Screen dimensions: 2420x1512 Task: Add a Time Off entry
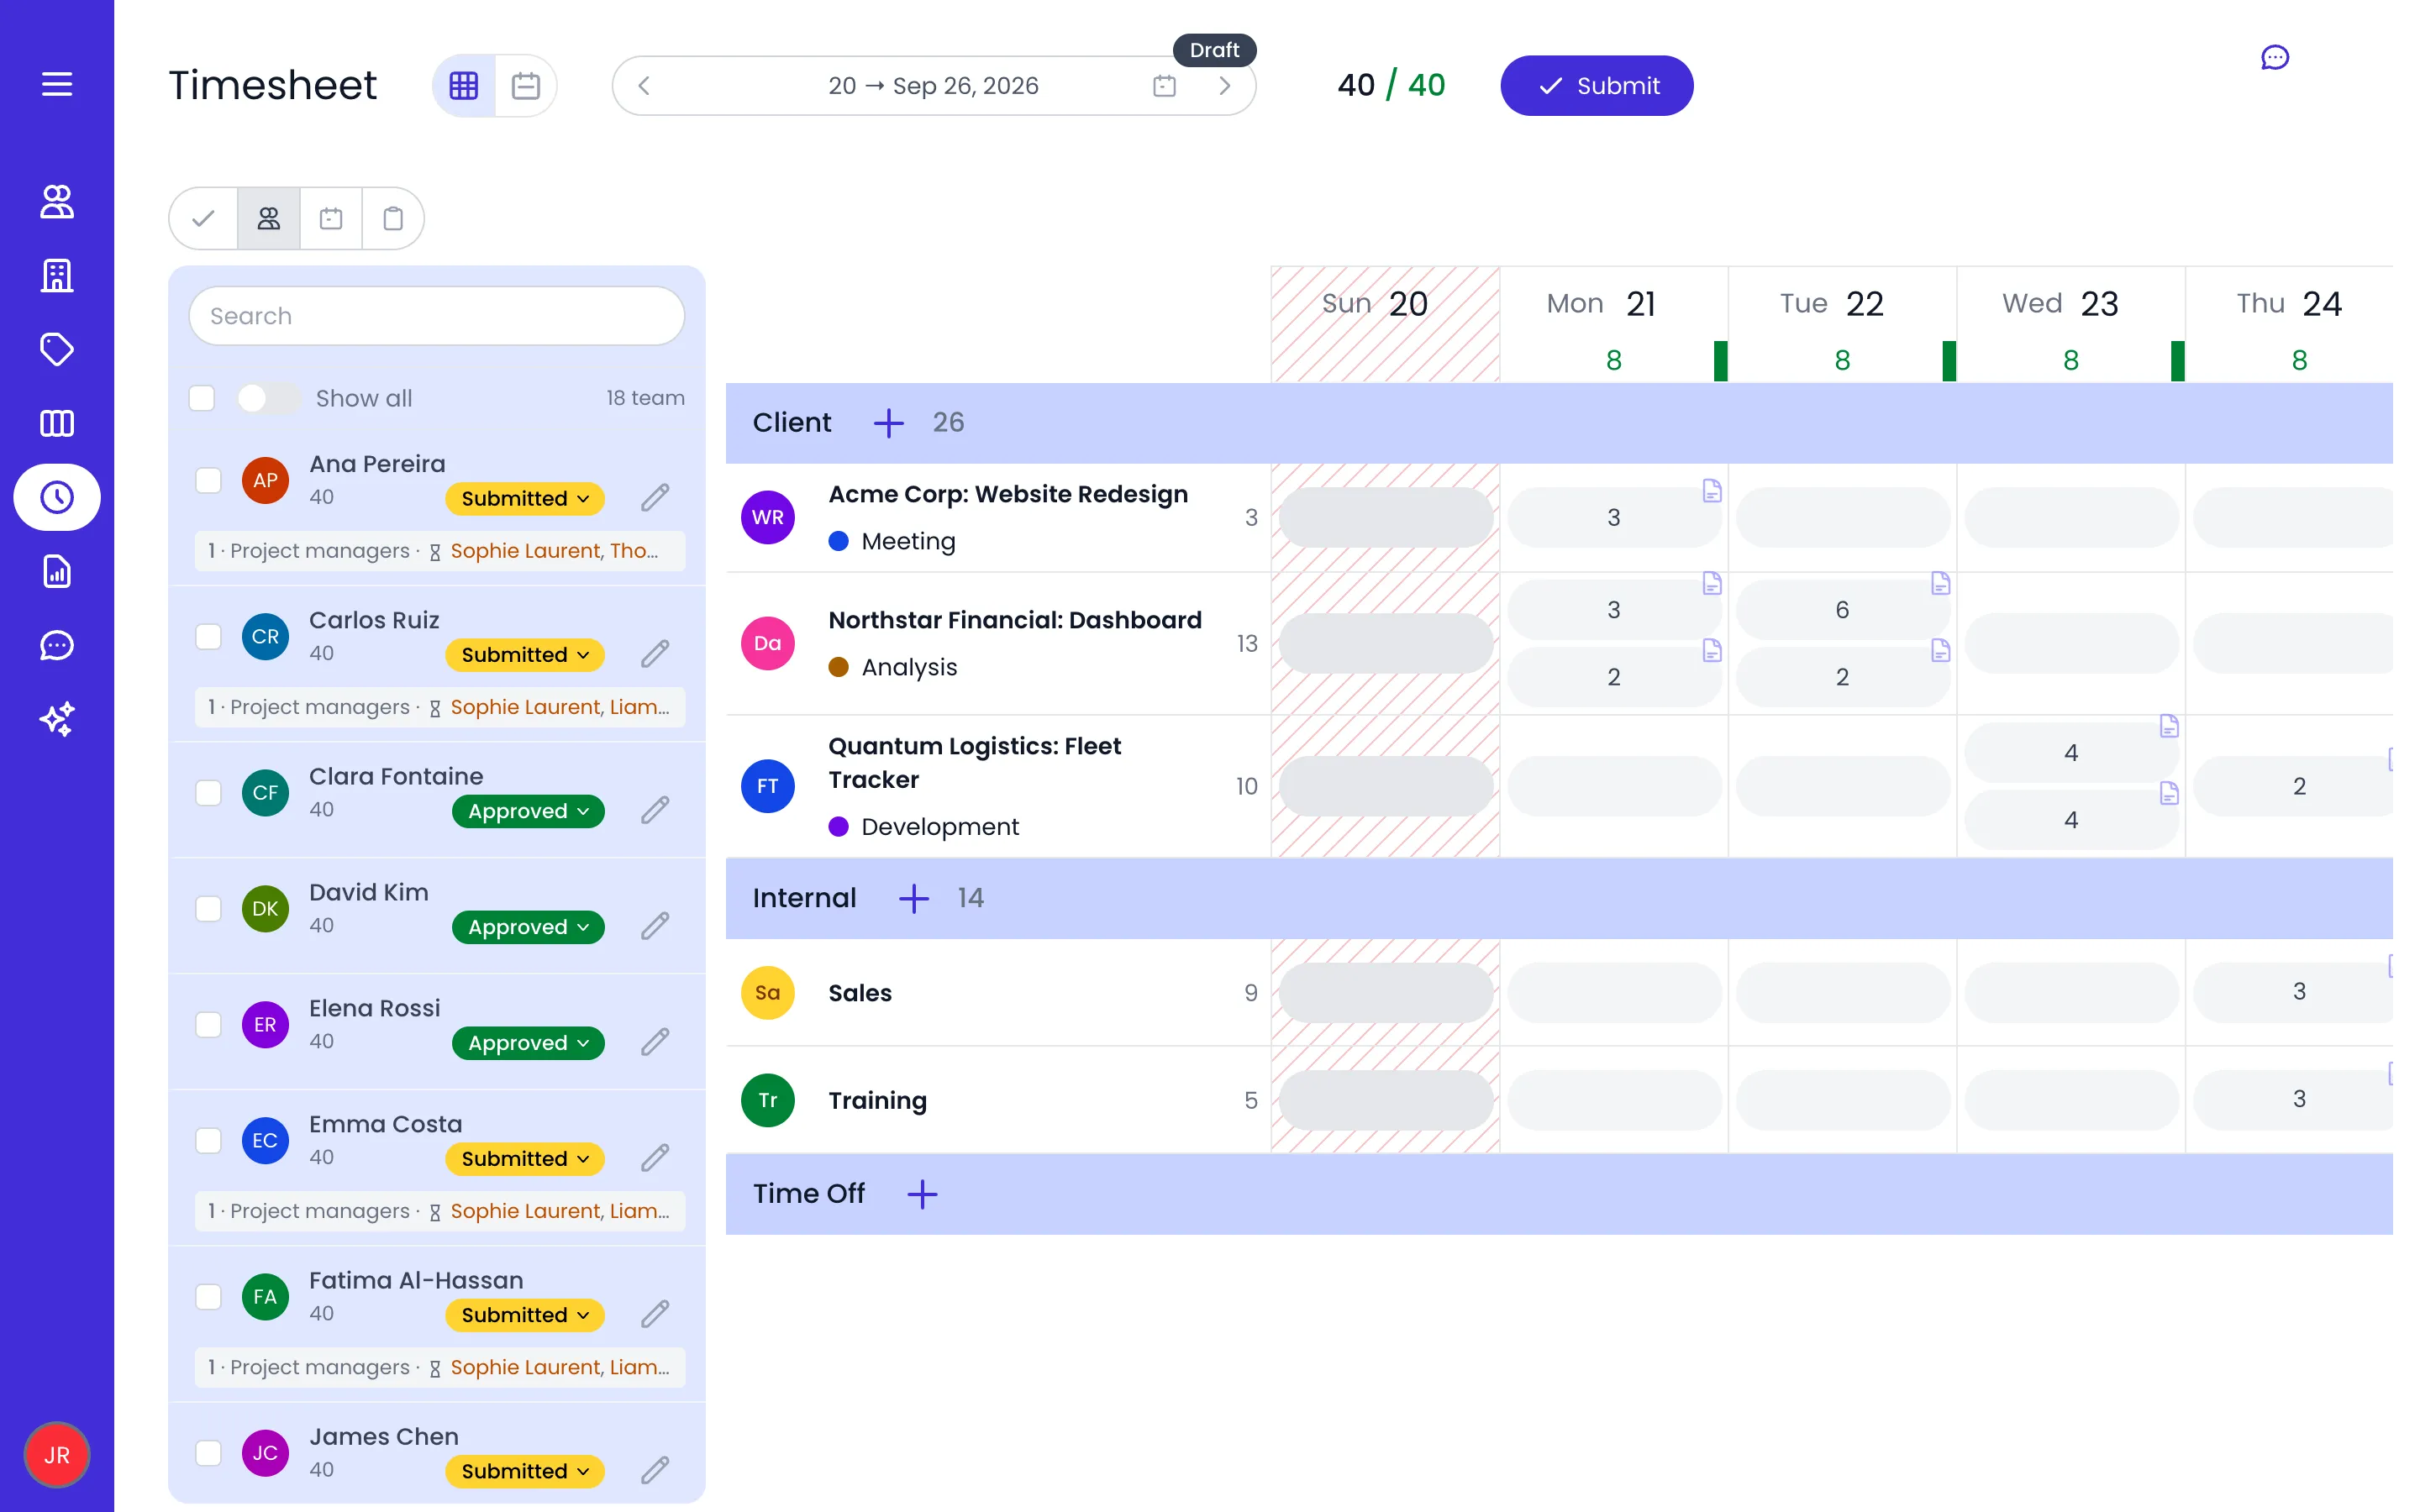922,1194
